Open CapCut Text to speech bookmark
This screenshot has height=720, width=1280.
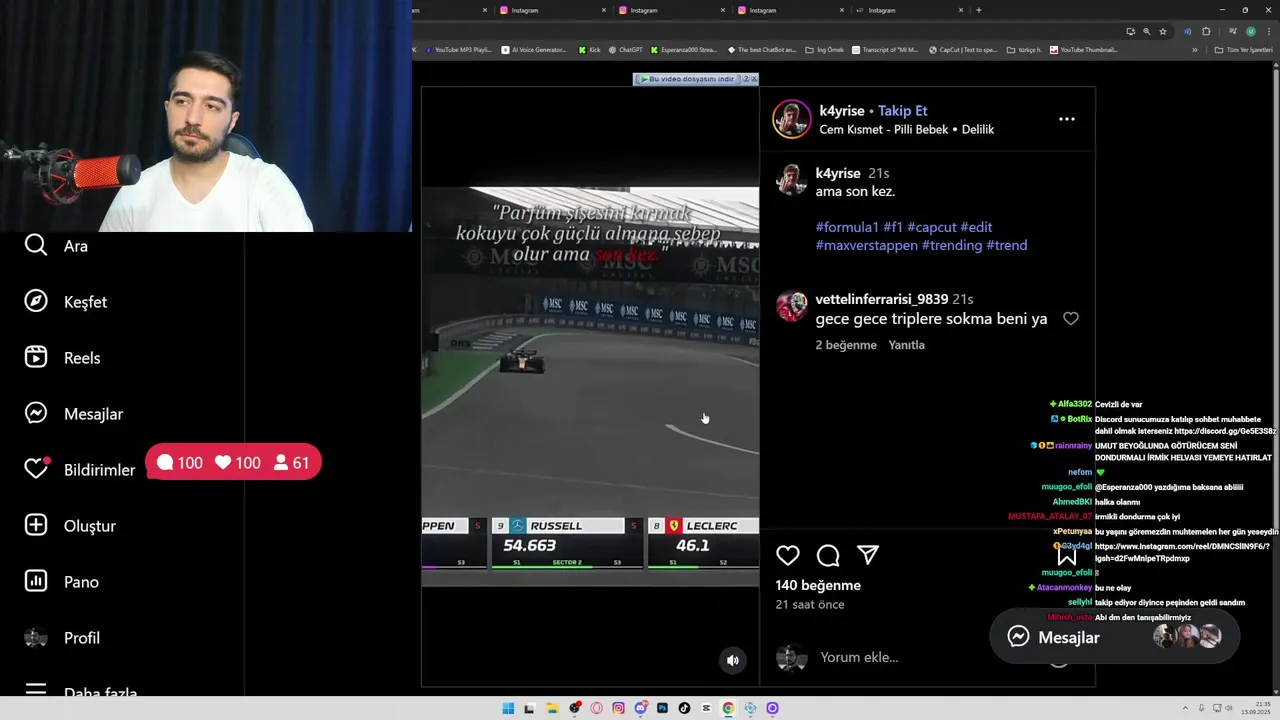pos(963,50)
